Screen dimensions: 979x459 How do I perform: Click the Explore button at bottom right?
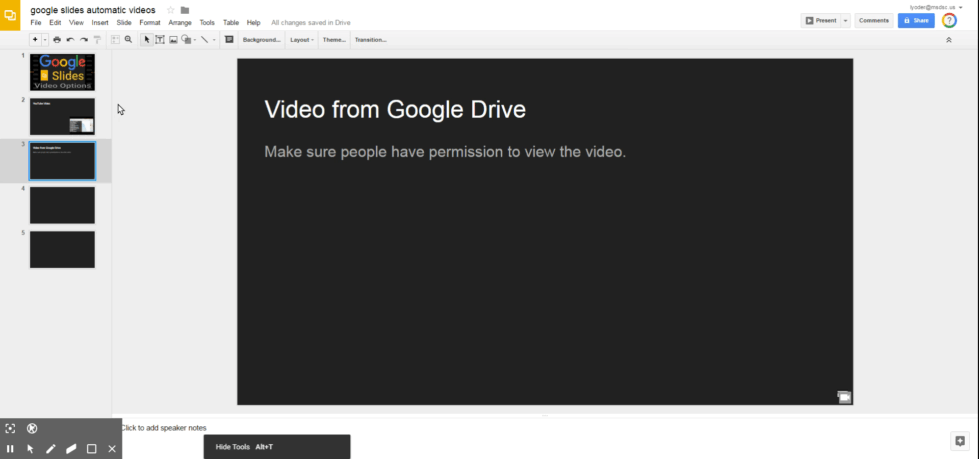point(960,440)
